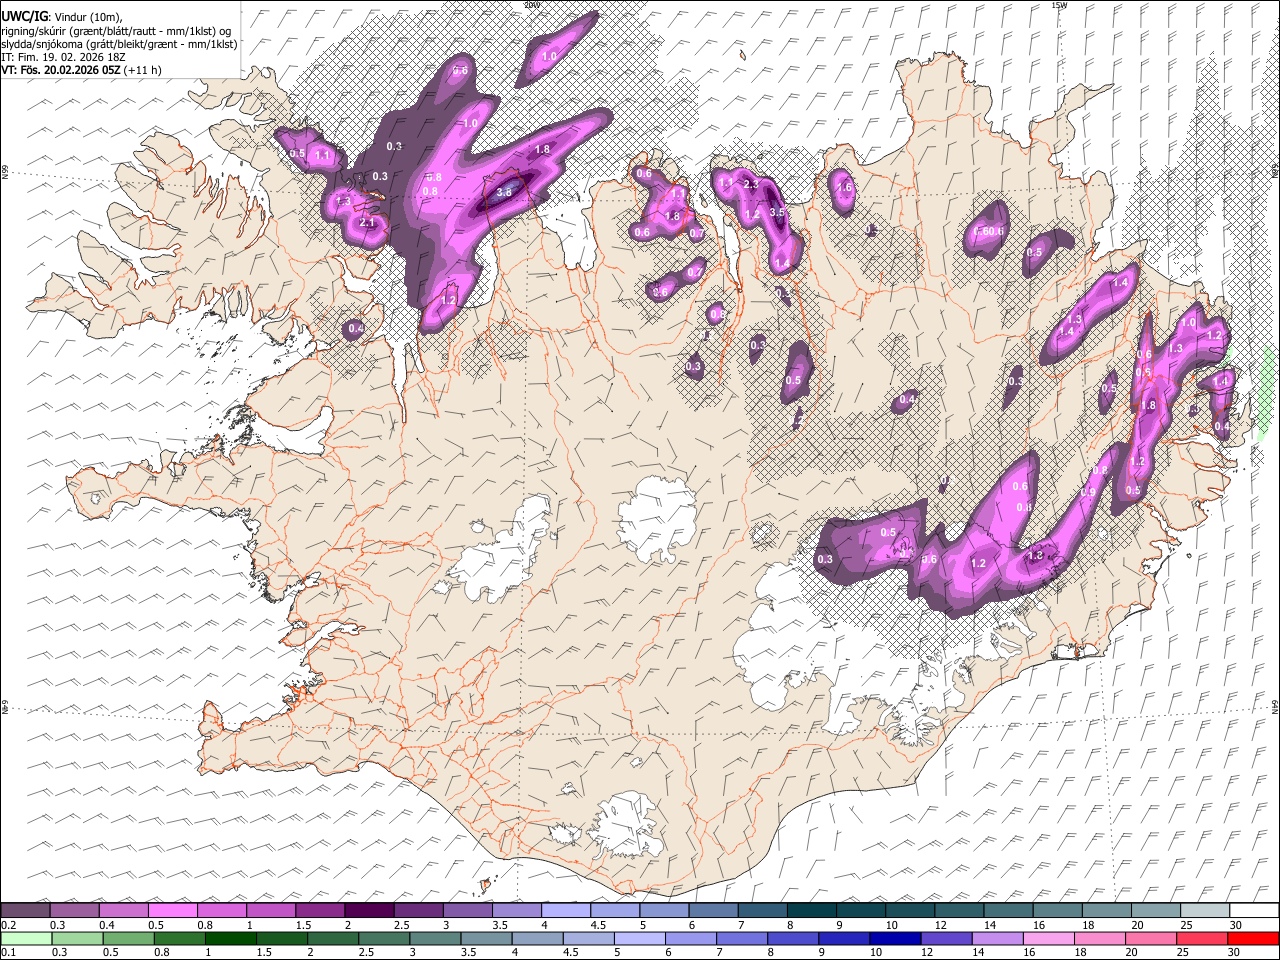Click the '0.1' label in the bottom legend row
The width and height of the screenshot is (1280, 960).
(x=8, y=953)
